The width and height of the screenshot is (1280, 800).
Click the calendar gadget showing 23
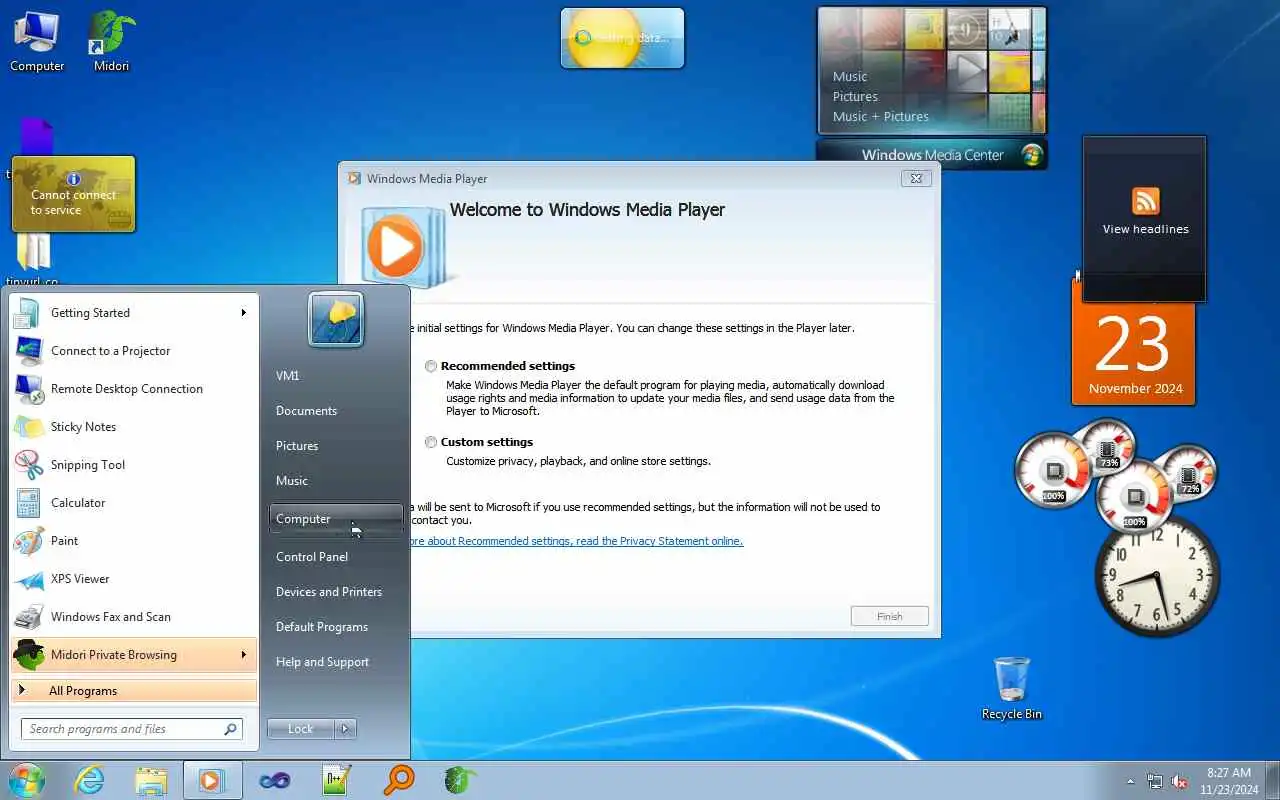click(x=1133, y=345)
